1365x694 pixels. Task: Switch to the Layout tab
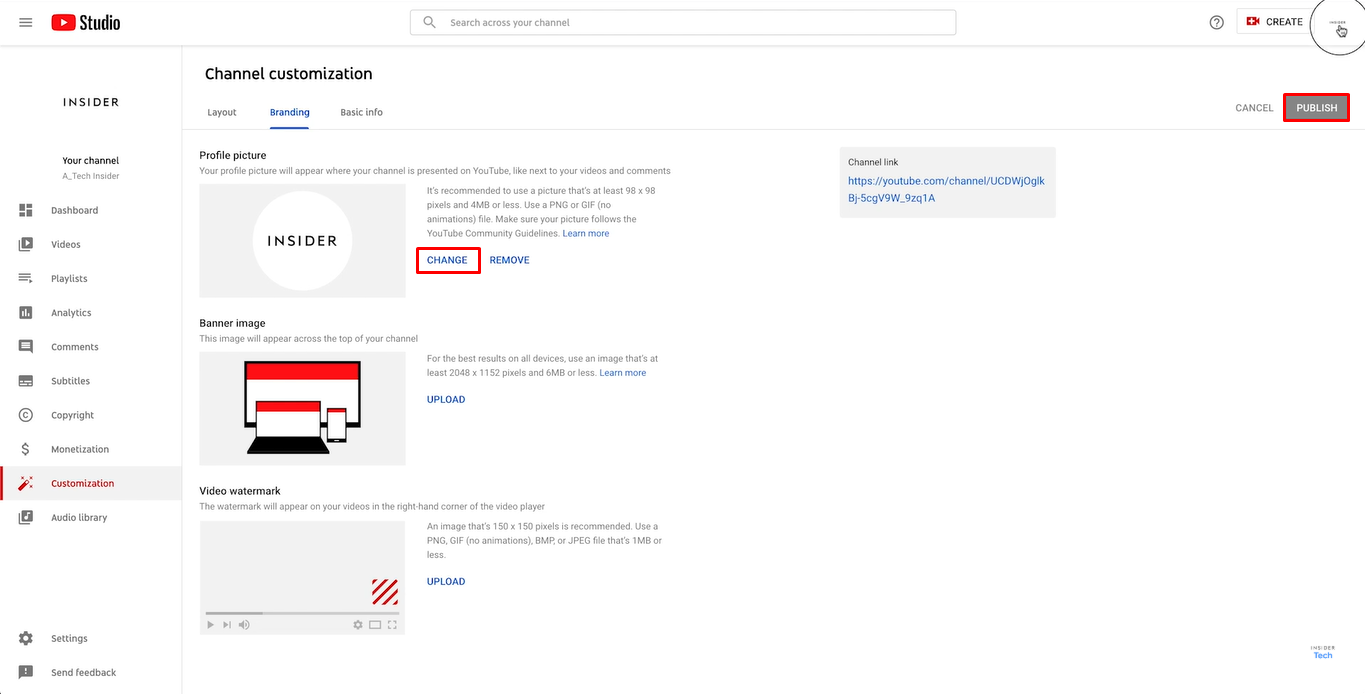[221, 112]
